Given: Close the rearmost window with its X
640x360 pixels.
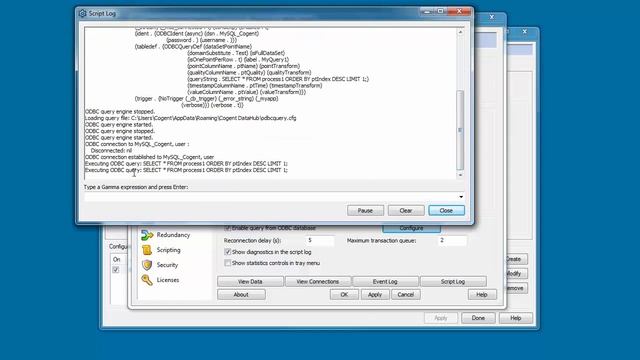Looking at the screenshot, I should [x=525, y=31].
